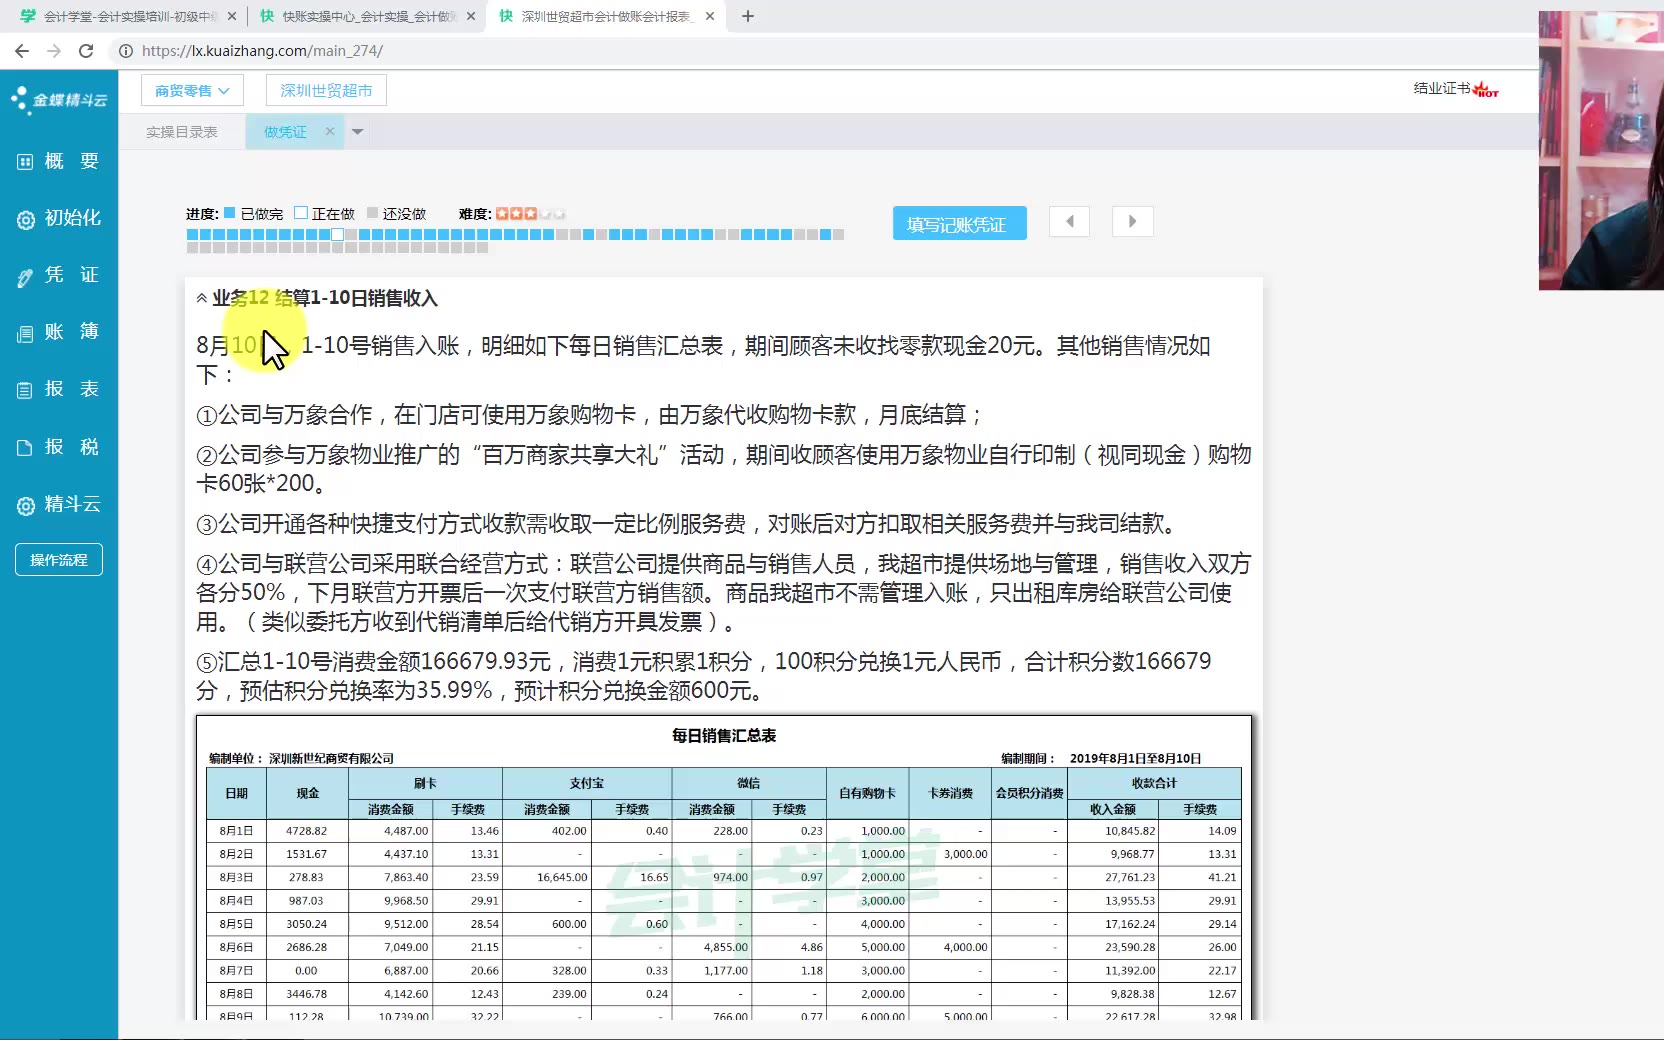
Task: Click the 每日销售汇总表 table title
Action: 724,736
